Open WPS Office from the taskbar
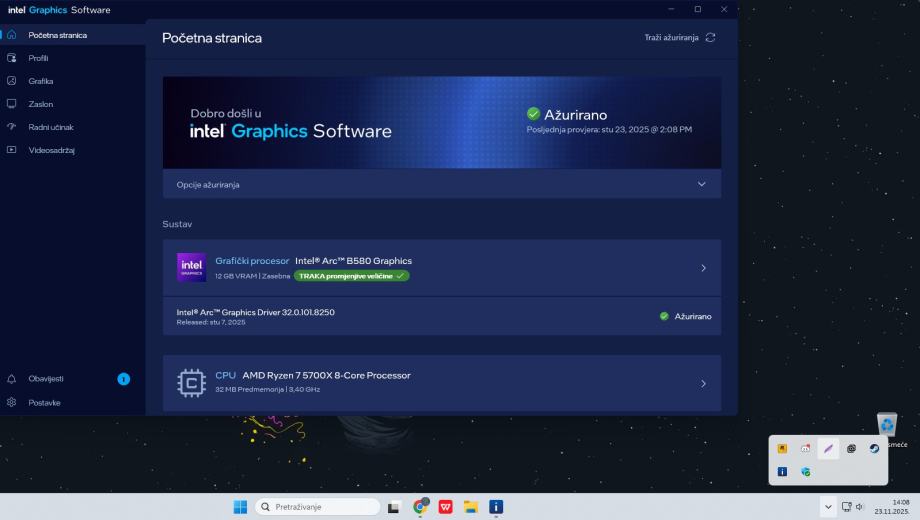Viewport: 920px width, 520px height. click(446, 507)
